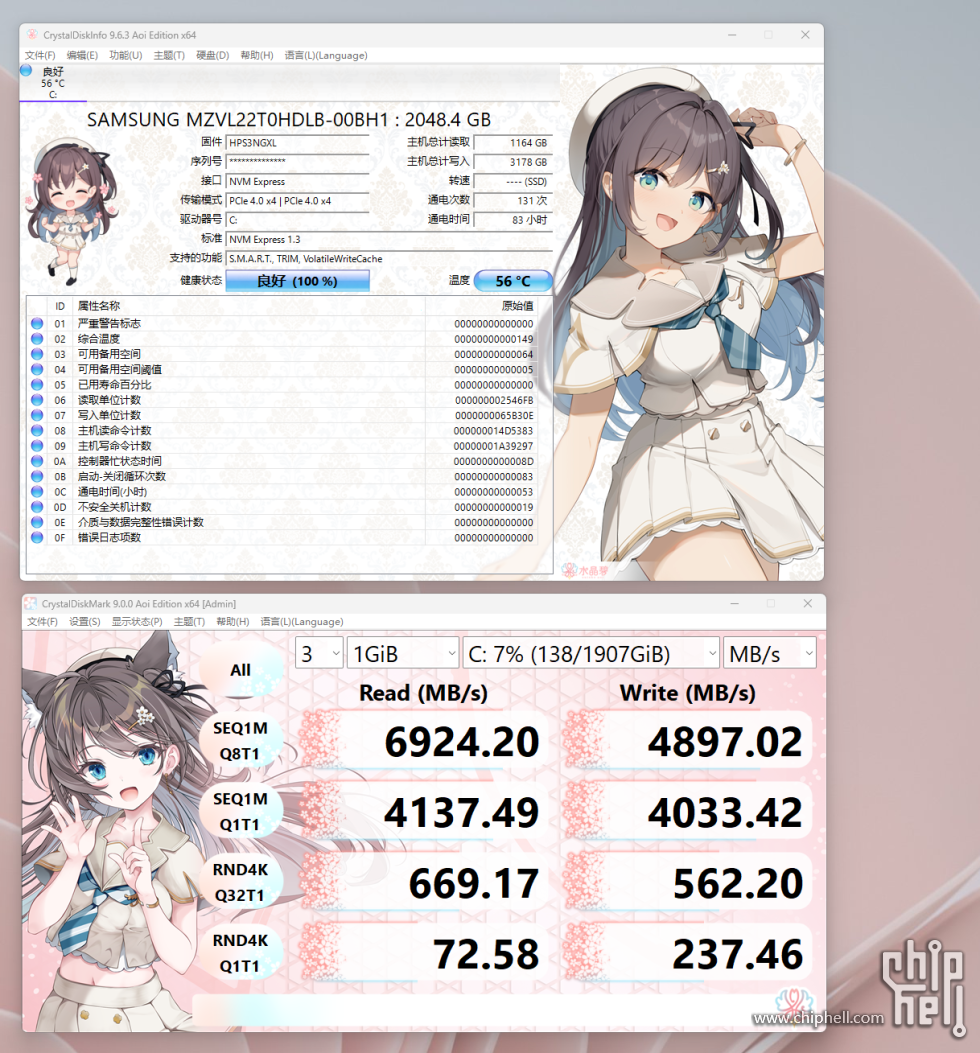Click the blue status orb beside 良好 drive C:

(x=26, y=70)
